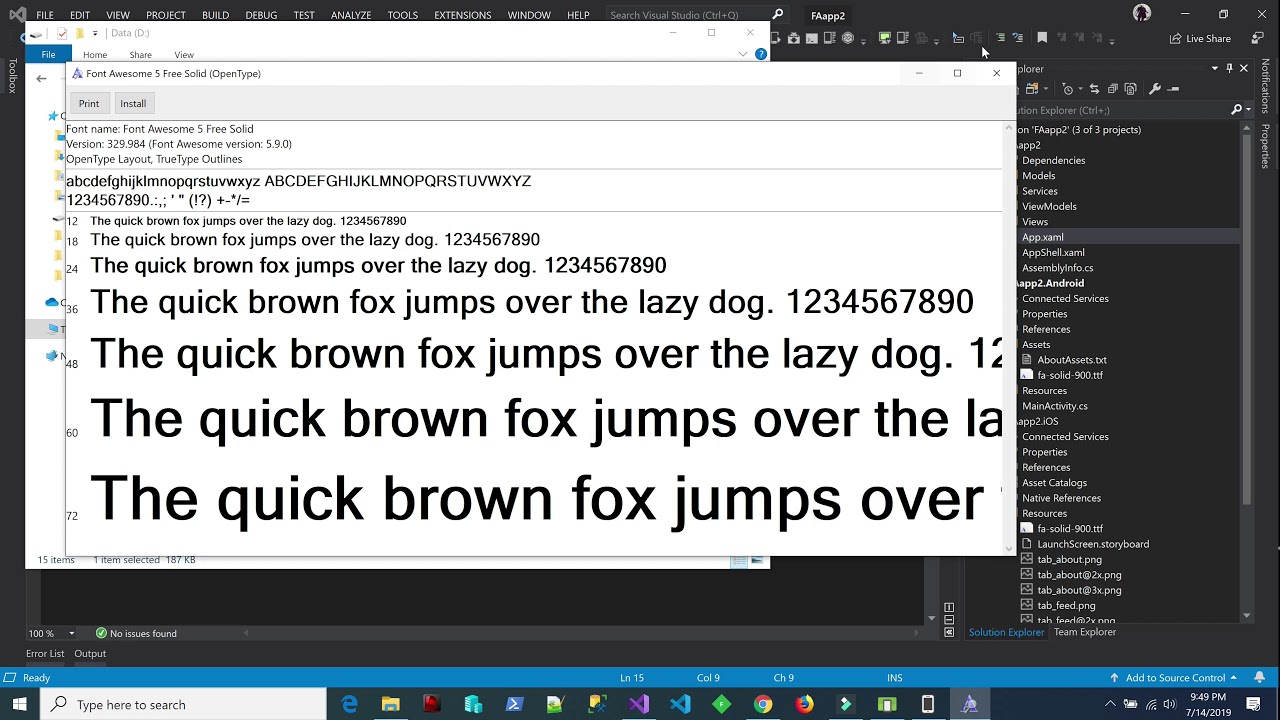Image resolution: width=1280 pixels, height=720 pixels.
Task: Click the account profile avatar
Action: [x=1142, y=13]
